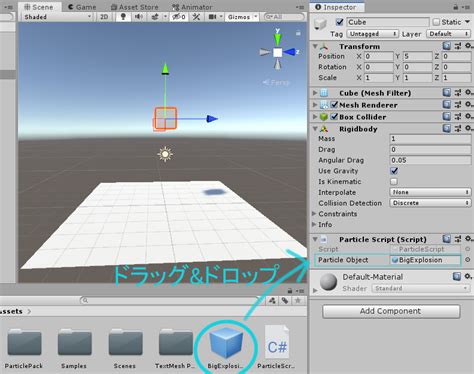Switch to Game tab
The image size is (474, 374).
(x=82, y=7)
